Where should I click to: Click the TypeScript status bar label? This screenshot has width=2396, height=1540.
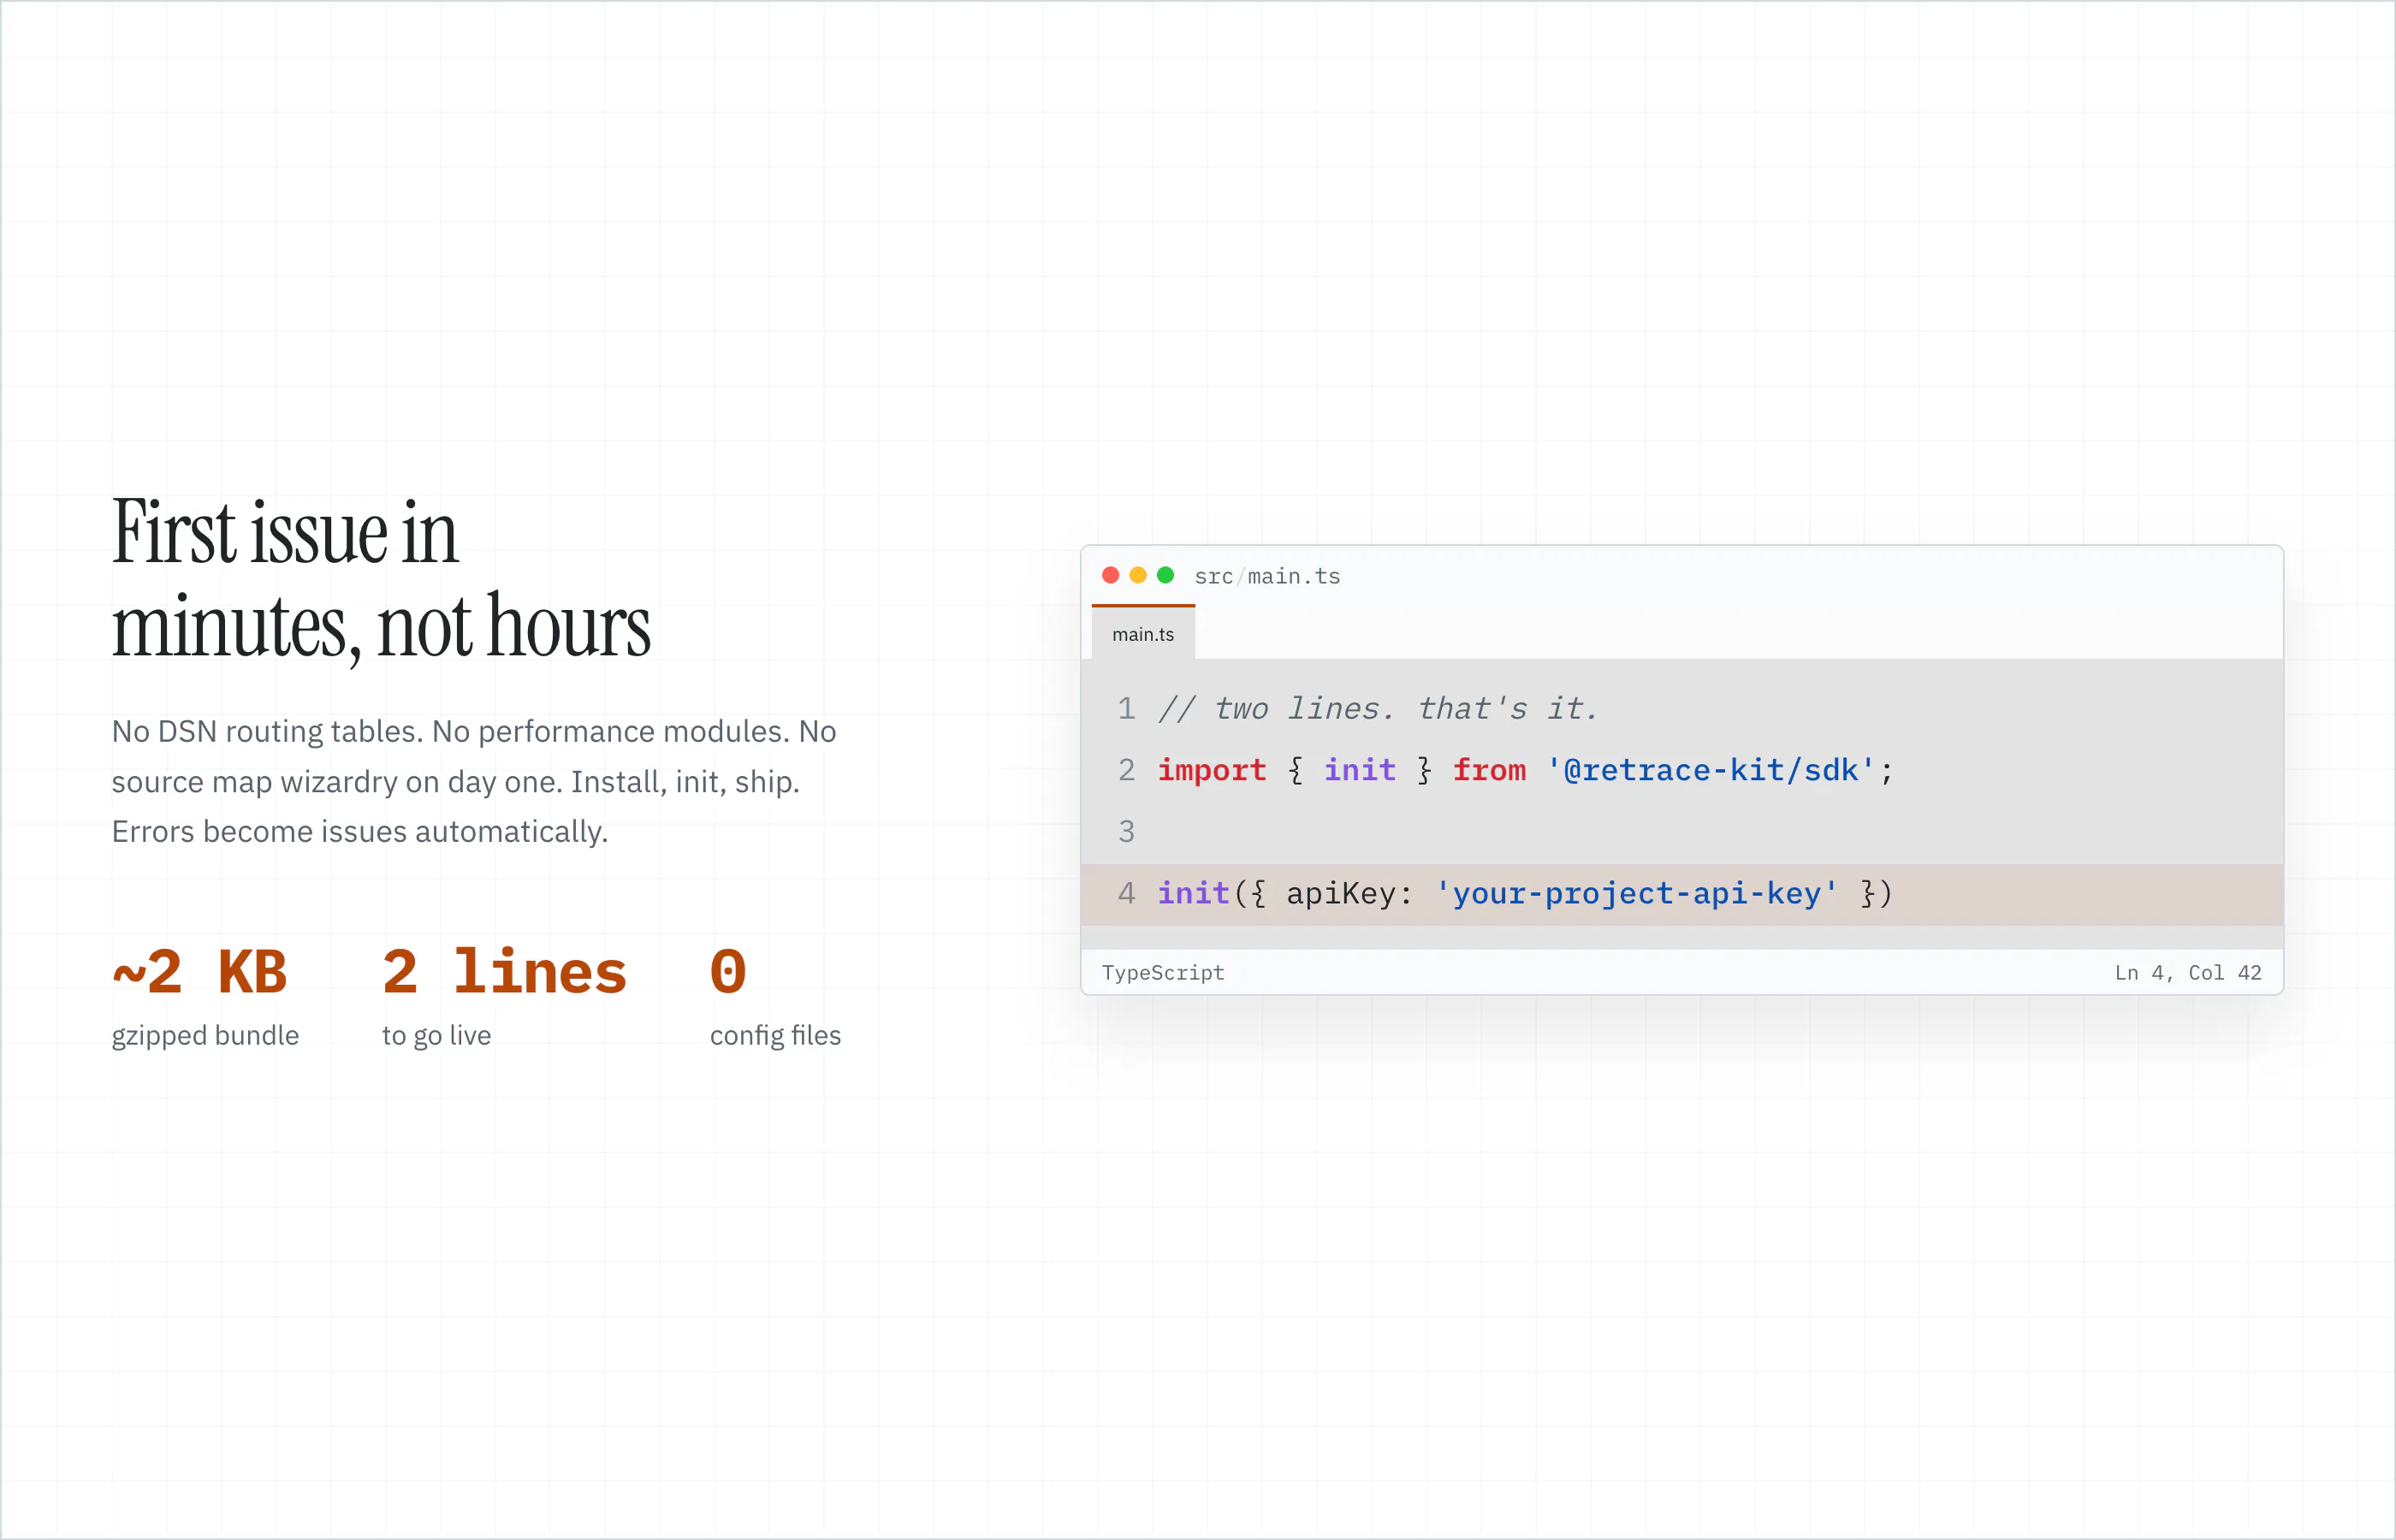point(1163,973)
